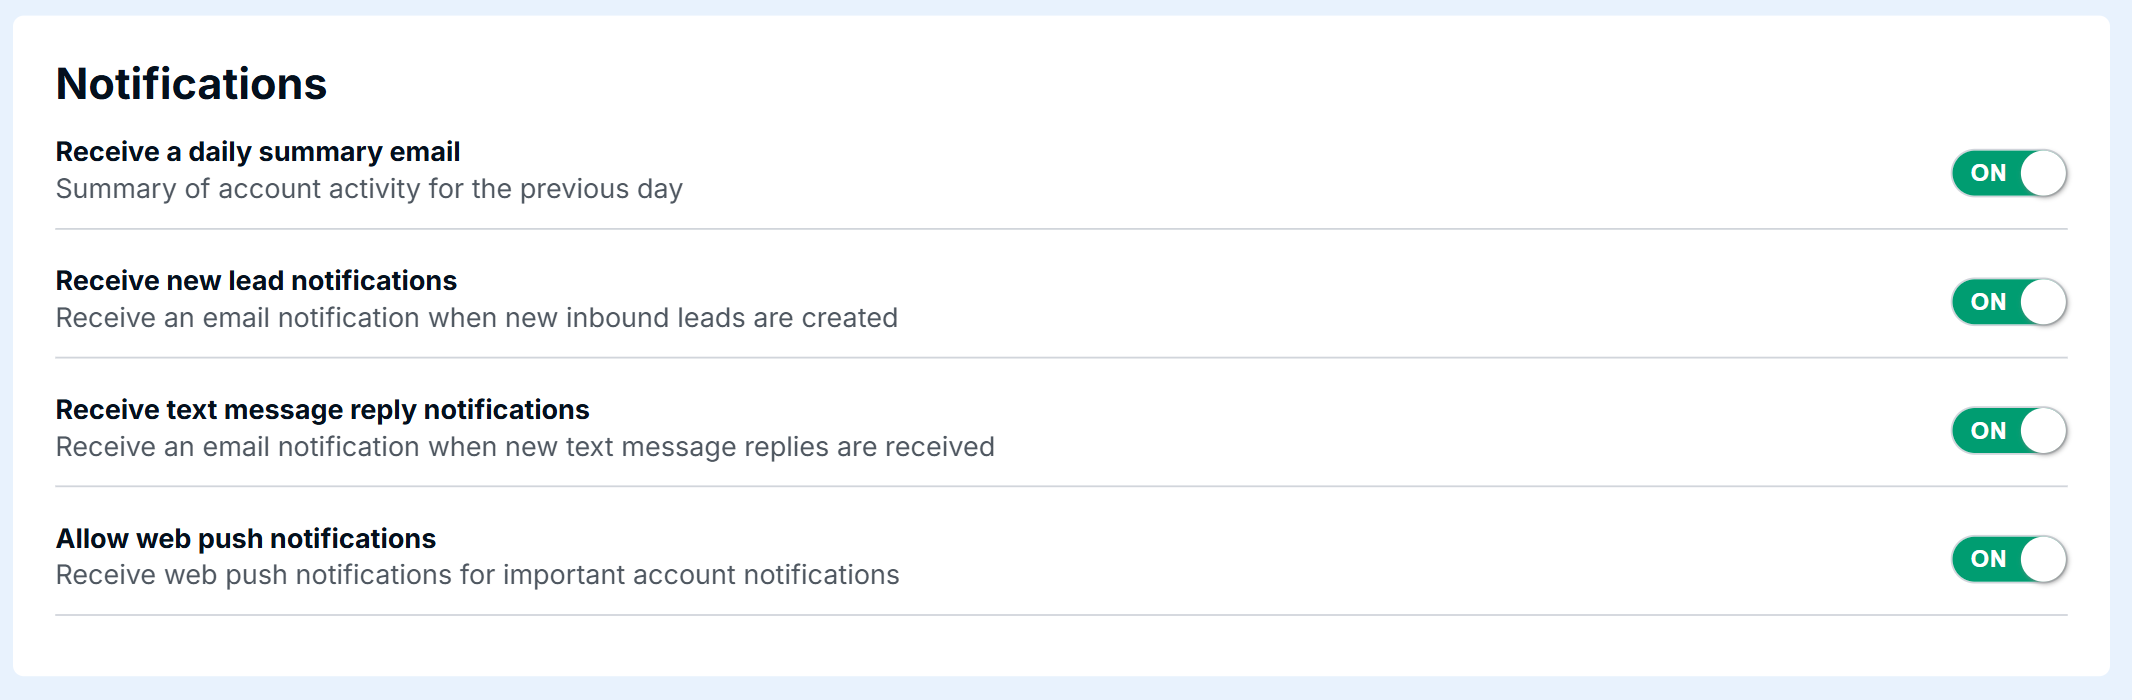
Task: Click the "Receive a daily summary email" label
Action: click(x=258, y=152)
